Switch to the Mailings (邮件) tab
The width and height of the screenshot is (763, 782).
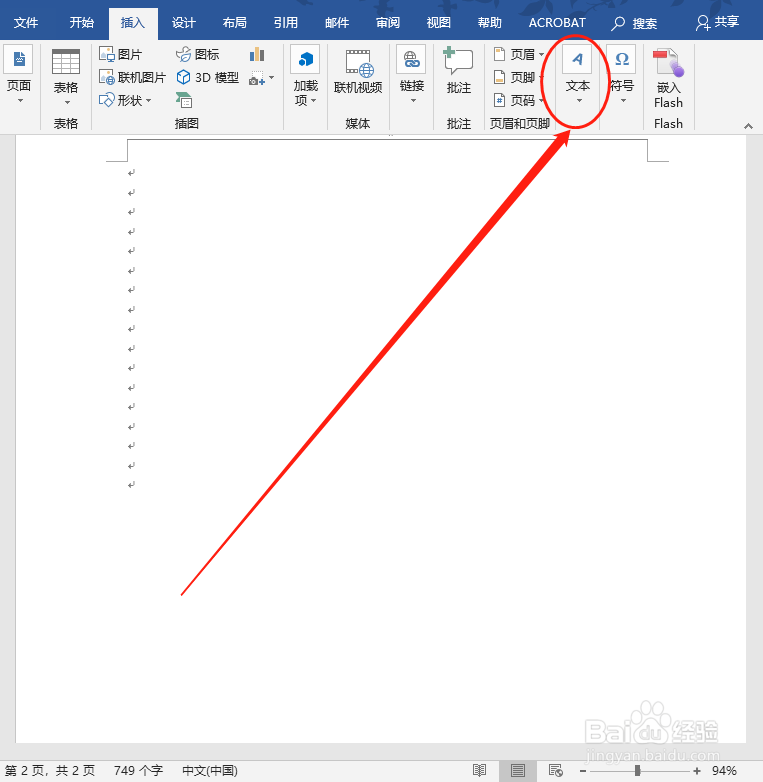click(x=337, y=23)
